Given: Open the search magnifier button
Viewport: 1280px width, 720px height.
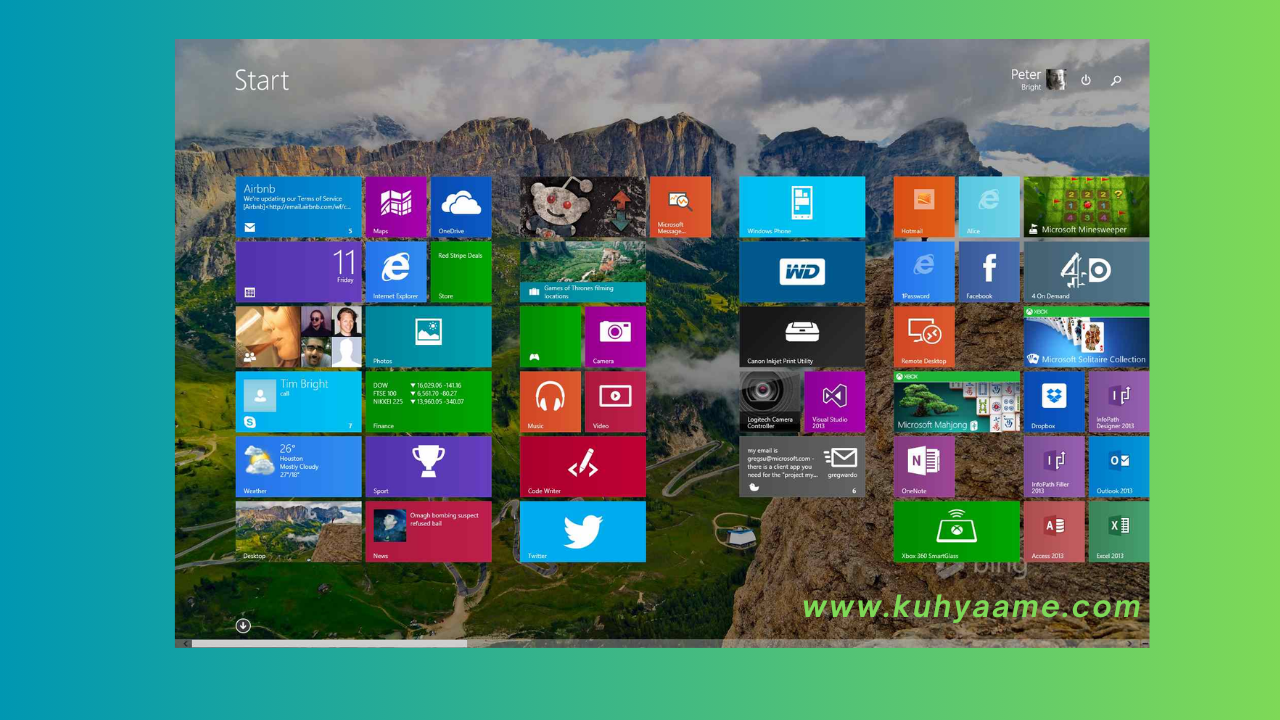Looking at the screenshot, I should 1116,80.
